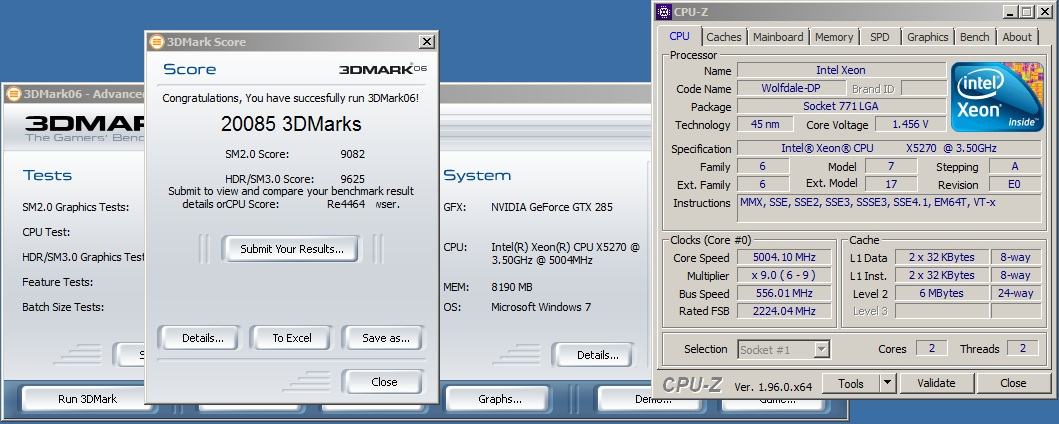Image resolution: width=1059 pixels, height=424 pixels.
Task: Click the Code Name field Wolfdale-DP
Action: pos(791,88)
